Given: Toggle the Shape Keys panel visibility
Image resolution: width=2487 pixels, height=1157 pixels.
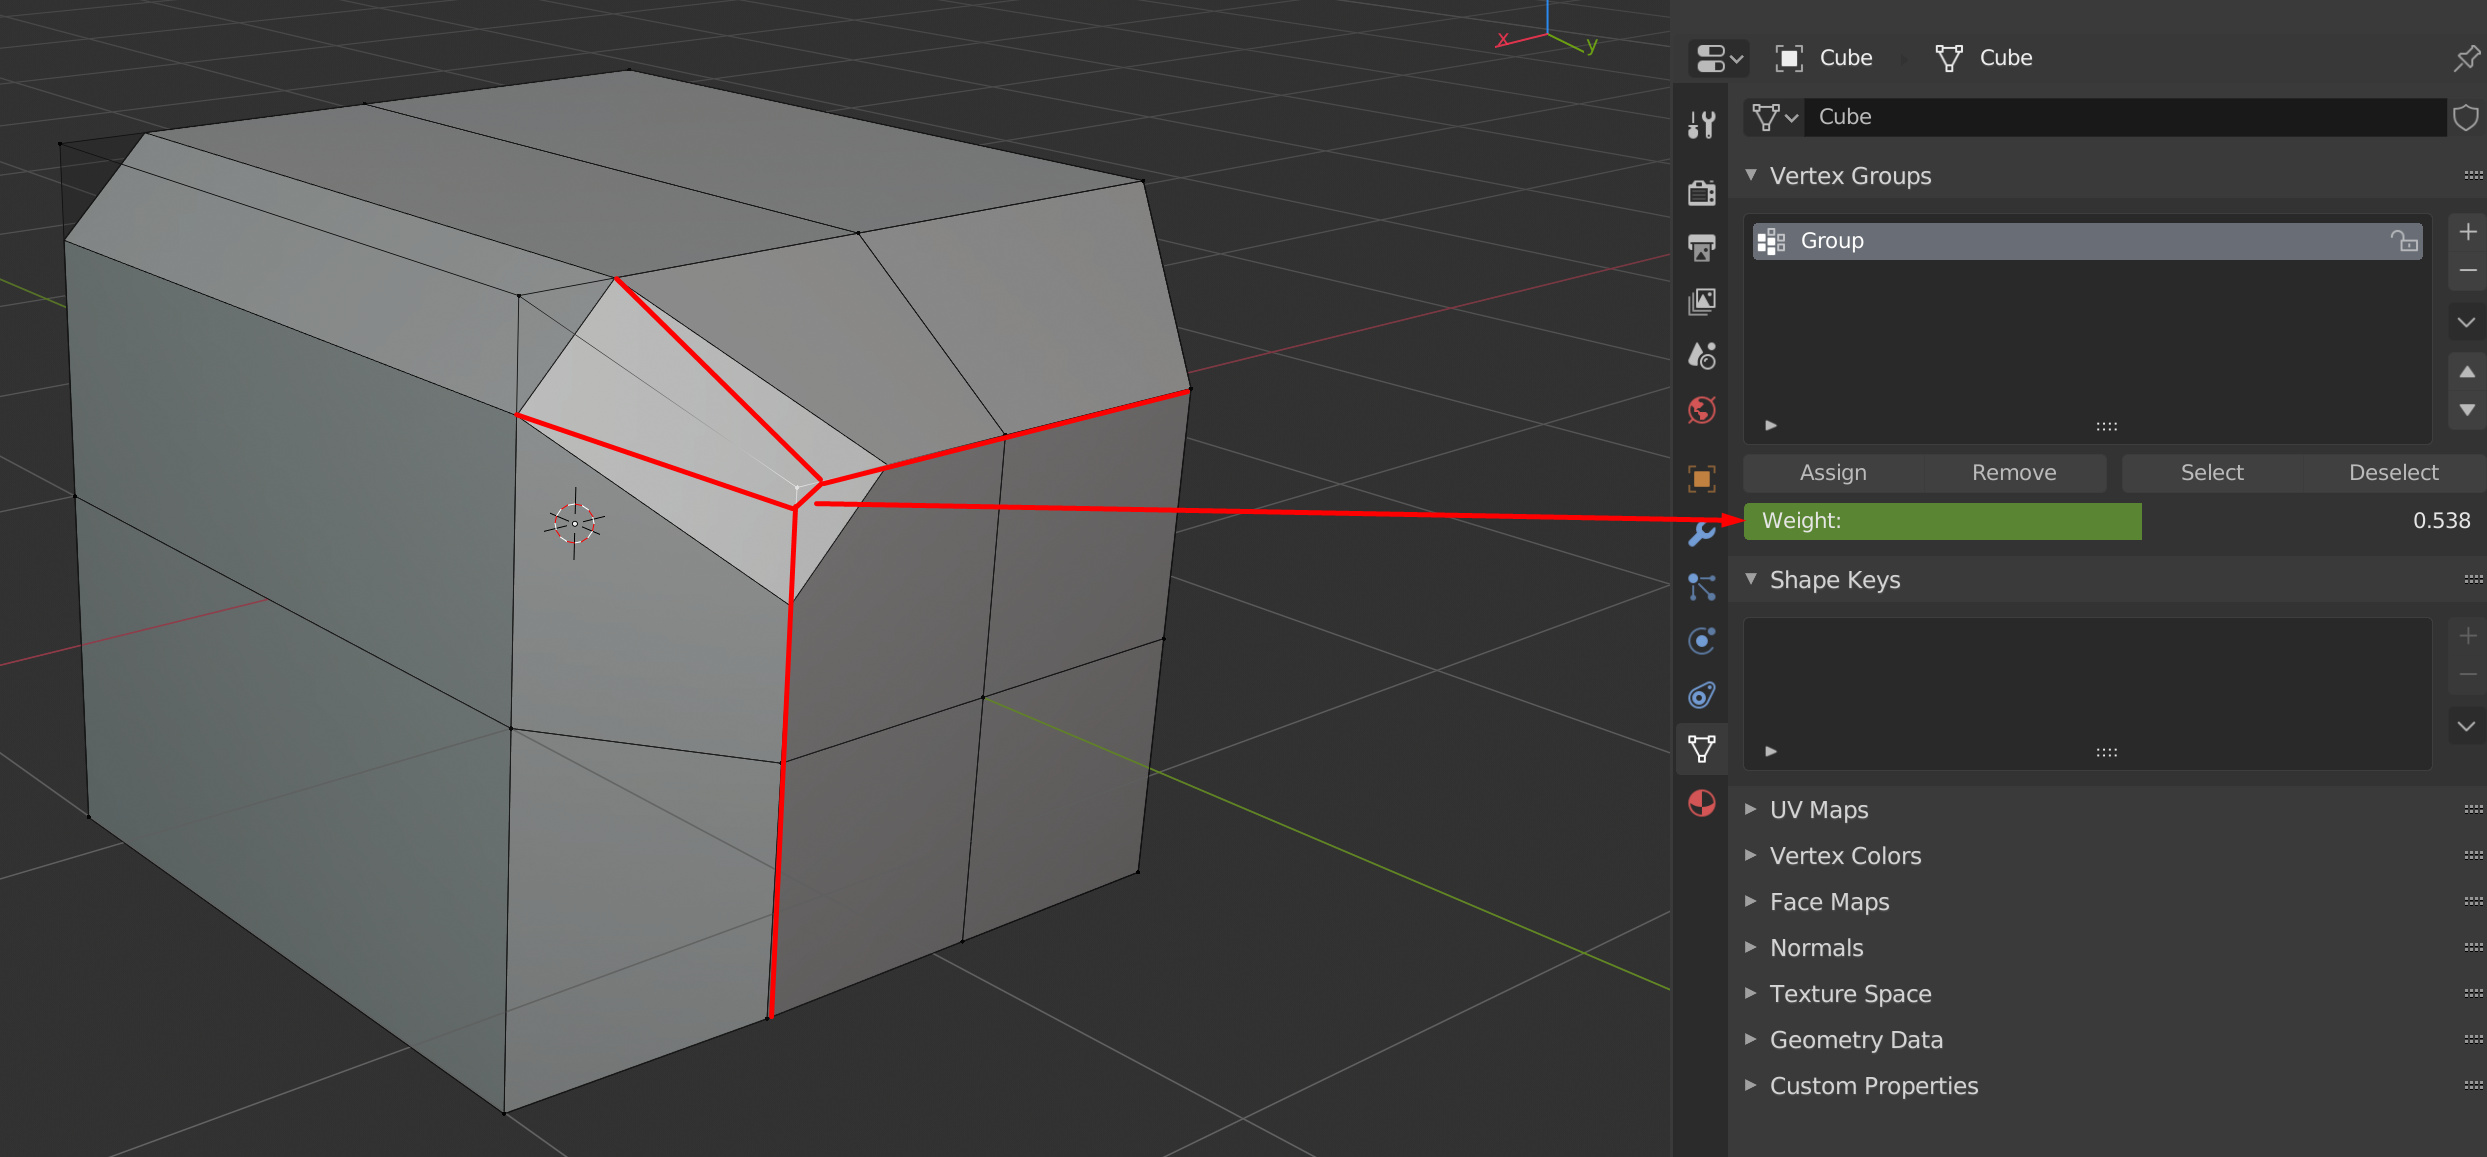Looking at the screenshot, I should tap(1757, 578).
